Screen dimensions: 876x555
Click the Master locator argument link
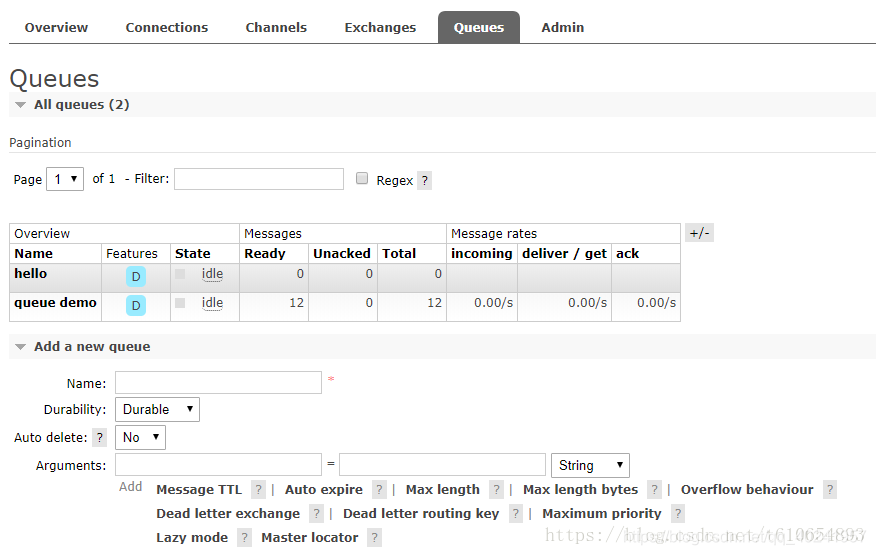click(x=310, y=538)
